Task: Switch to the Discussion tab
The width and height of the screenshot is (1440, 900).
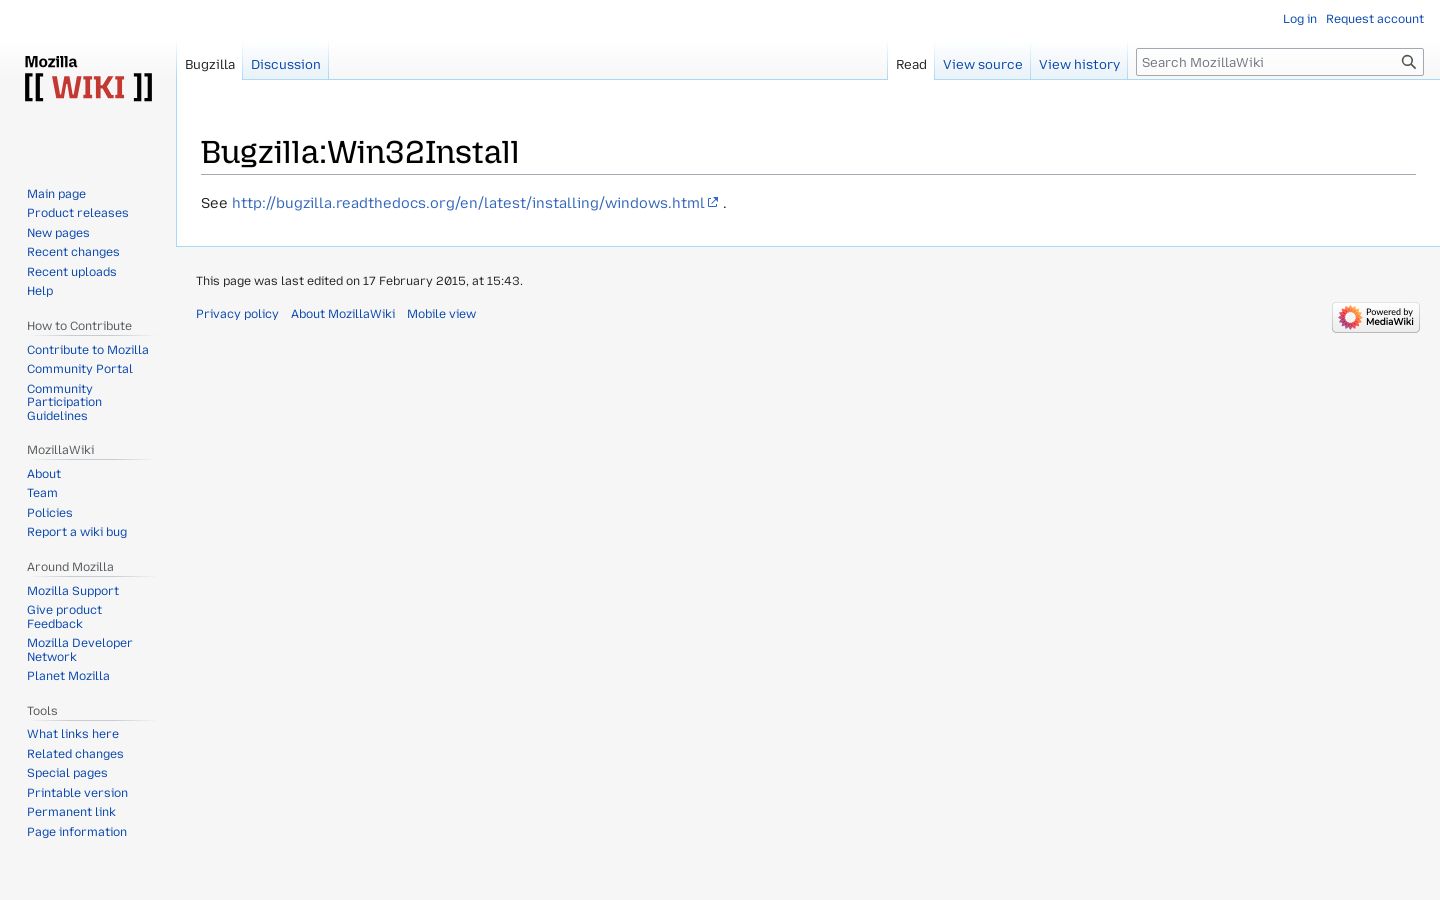Action: tap(286, 64)
